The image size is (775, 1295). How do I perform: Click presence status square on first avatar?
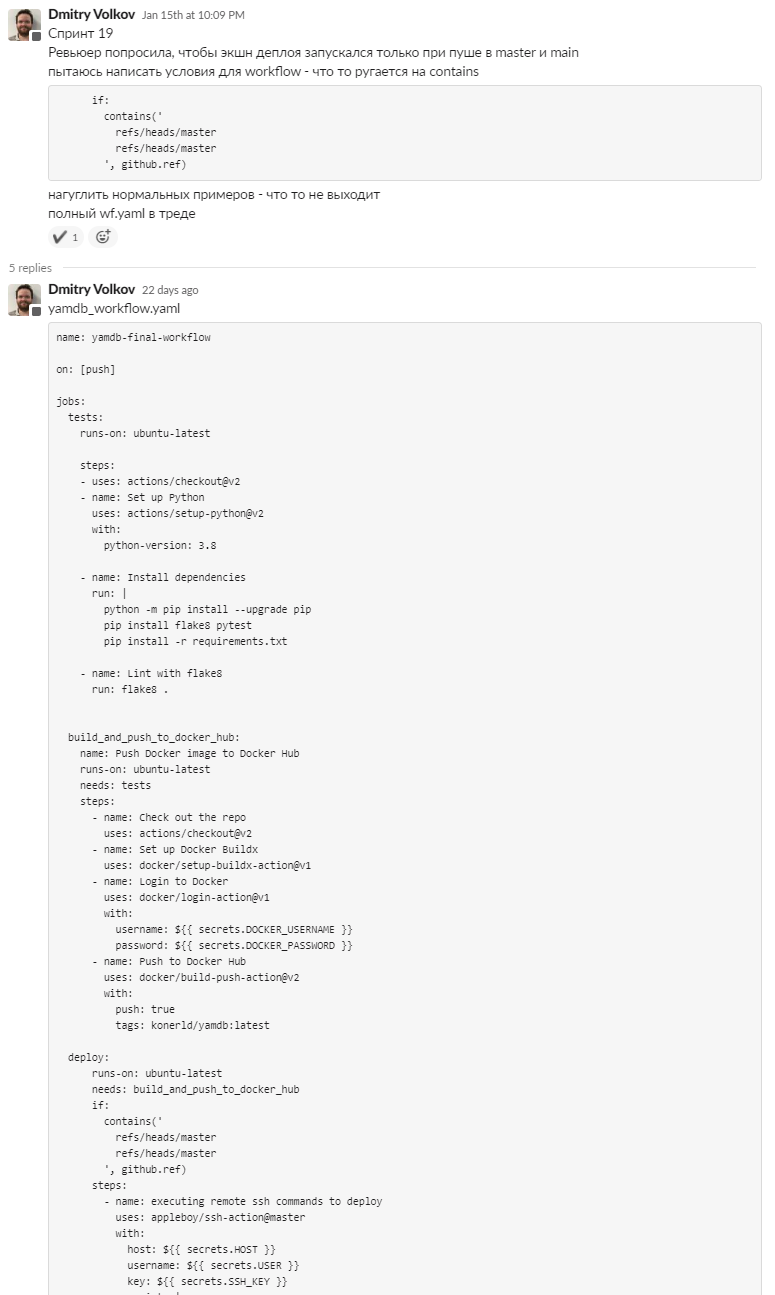coord(37,37)
